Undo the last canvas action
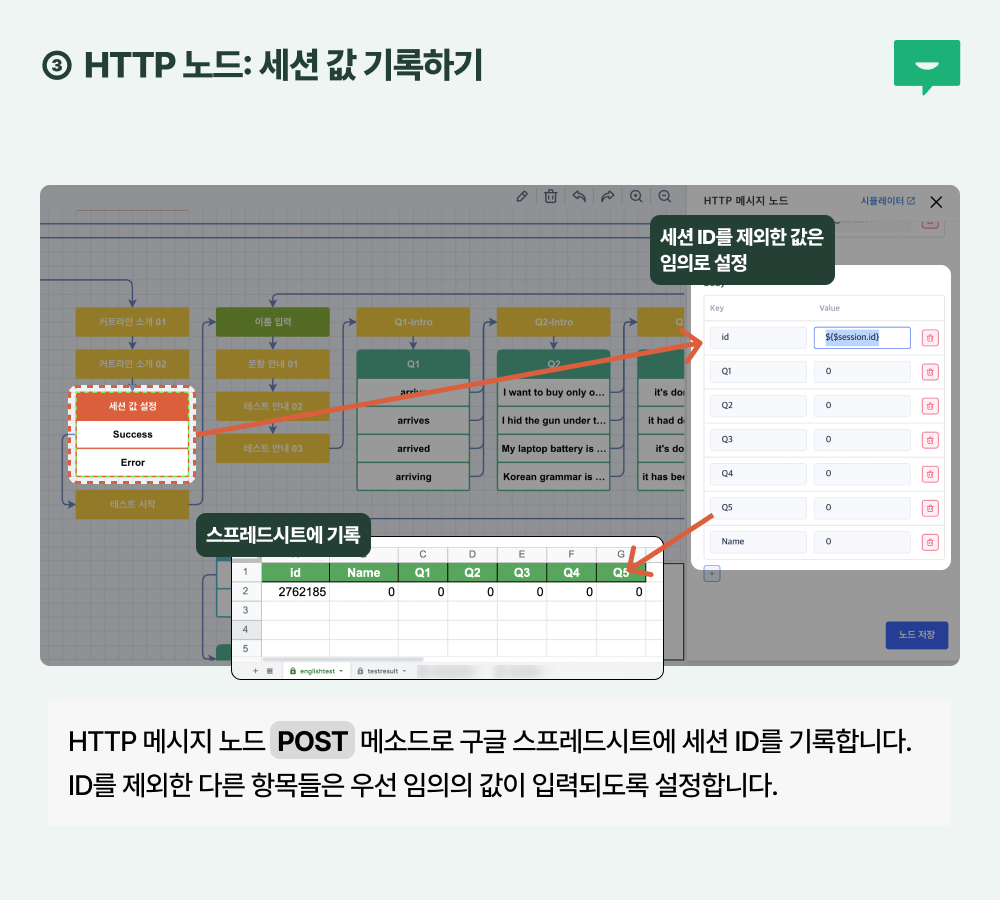 [579, 196]
